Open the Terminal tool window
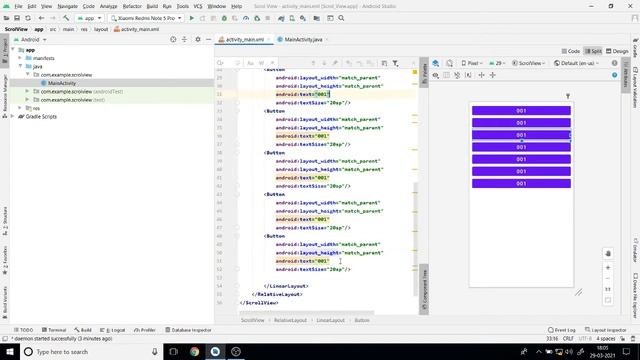 point(54,330)
